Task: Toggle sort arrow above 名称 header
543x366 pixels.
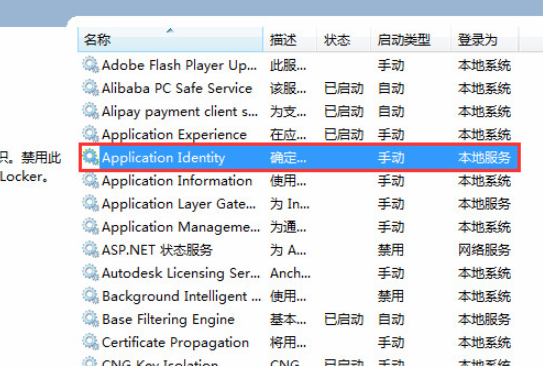Action: coord(170,30)
